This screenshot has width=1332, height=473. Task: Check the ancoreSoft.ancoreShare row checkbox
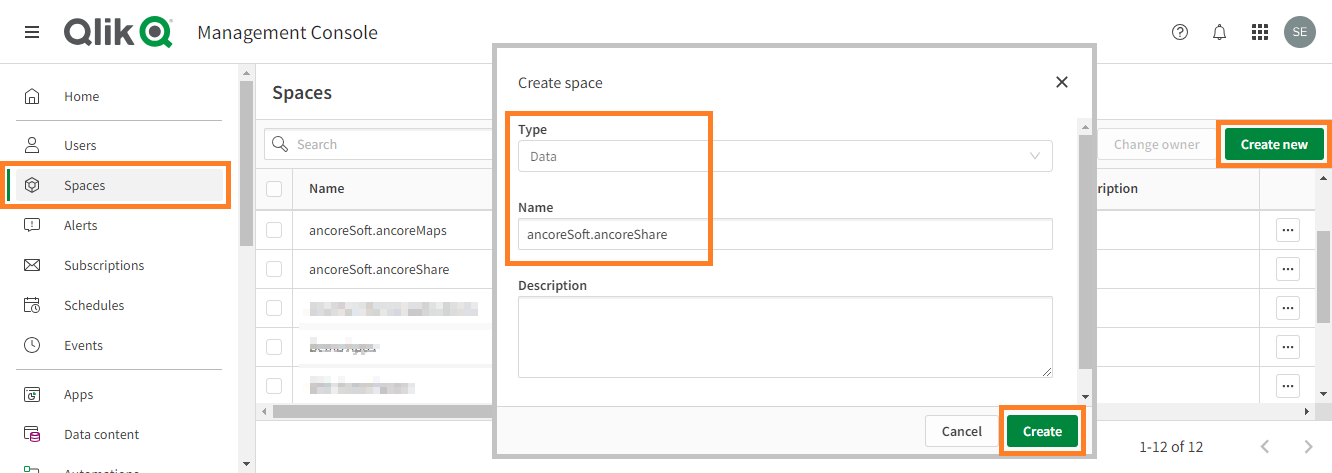click(274, 269)
